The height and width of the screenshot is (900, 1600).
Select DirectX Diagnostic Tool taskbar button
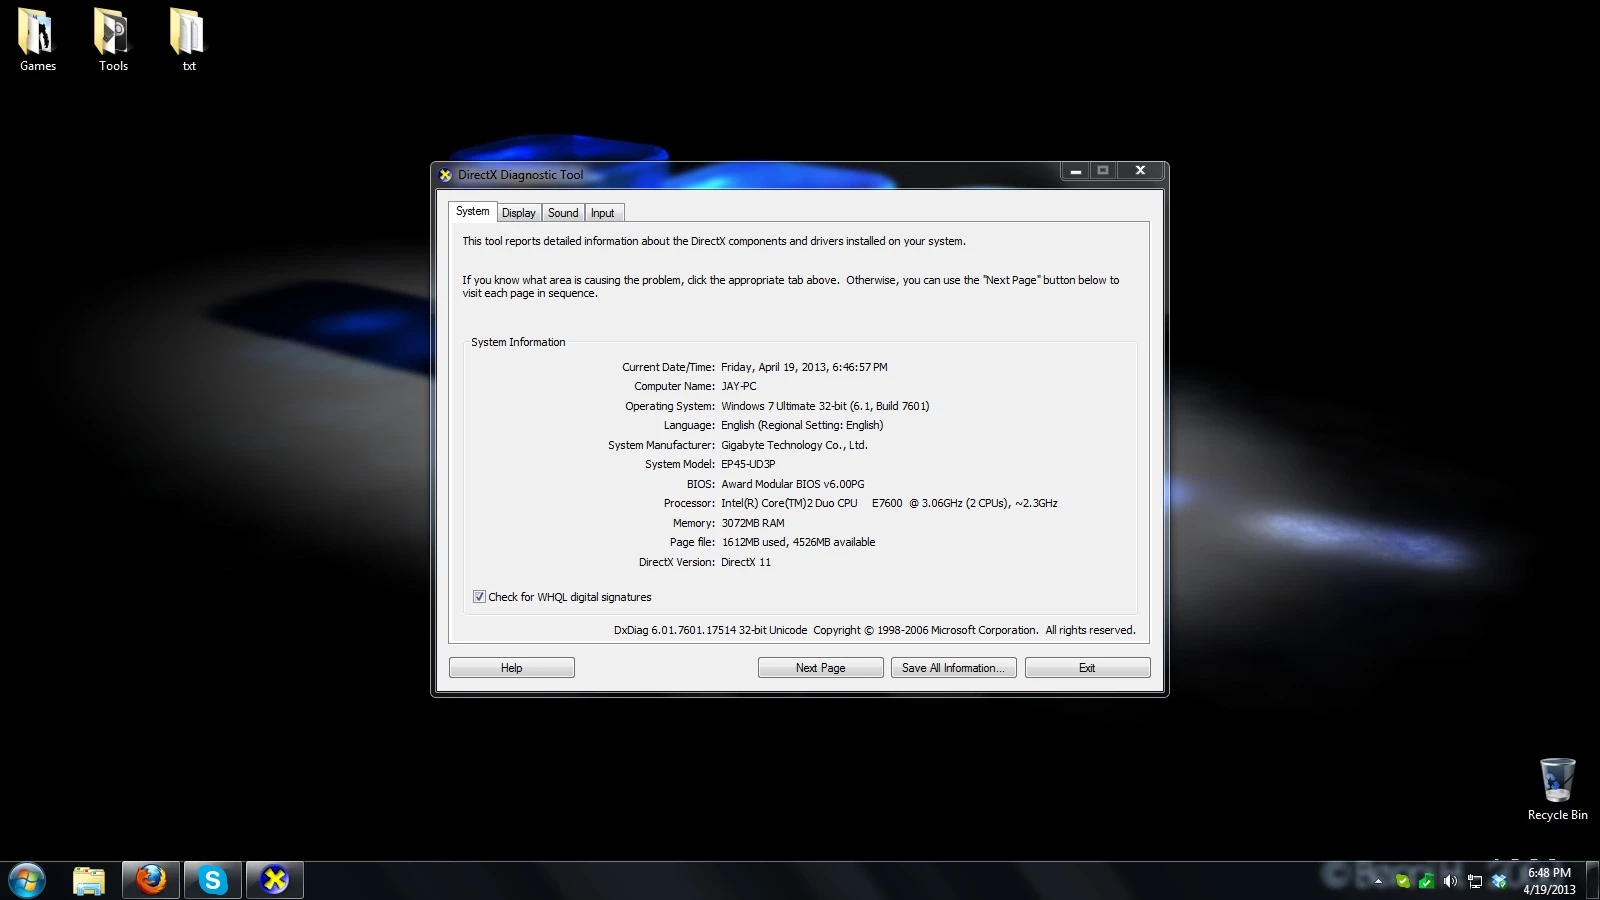click(274, 880)
